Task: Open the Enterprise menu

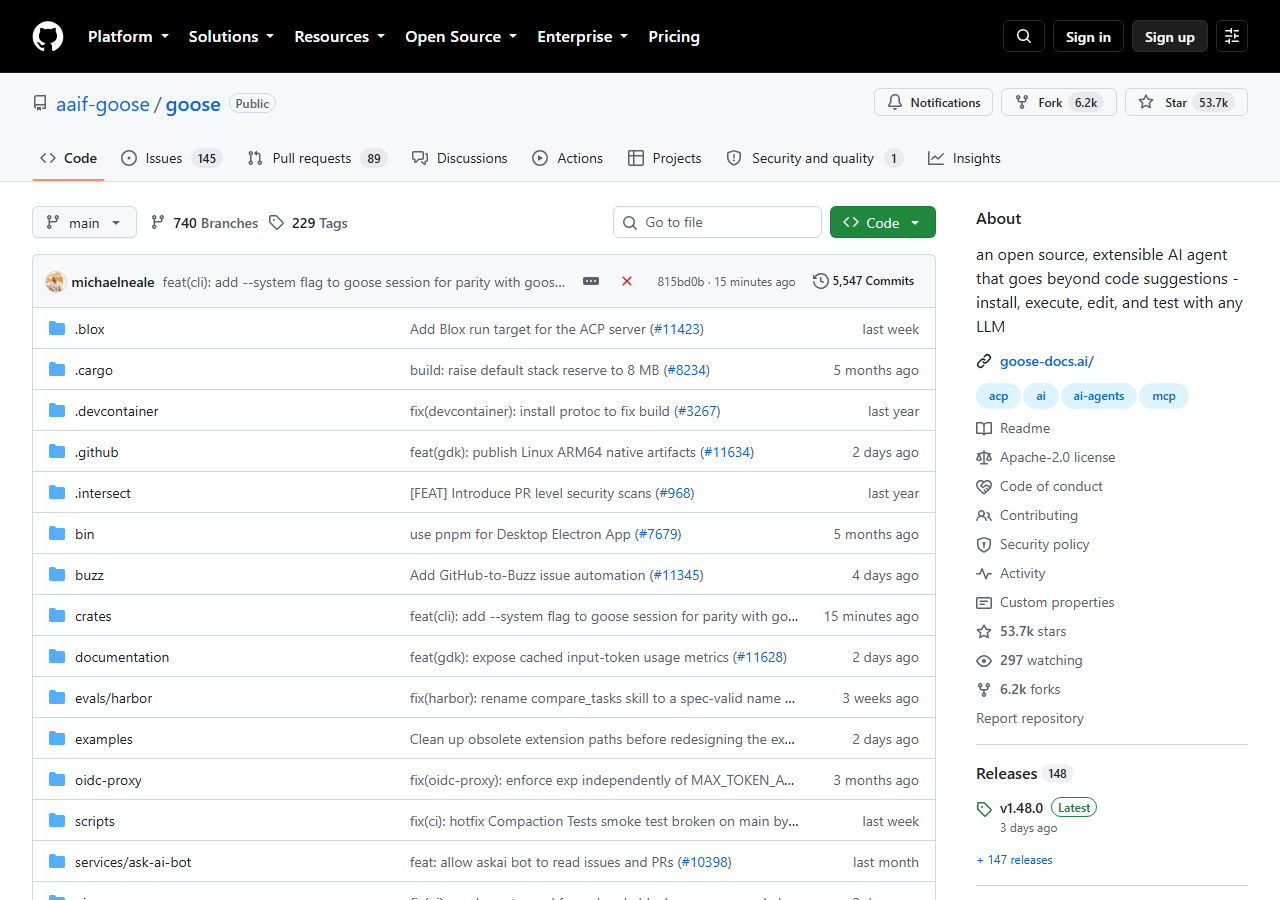Action: click(x=583, y=36)
